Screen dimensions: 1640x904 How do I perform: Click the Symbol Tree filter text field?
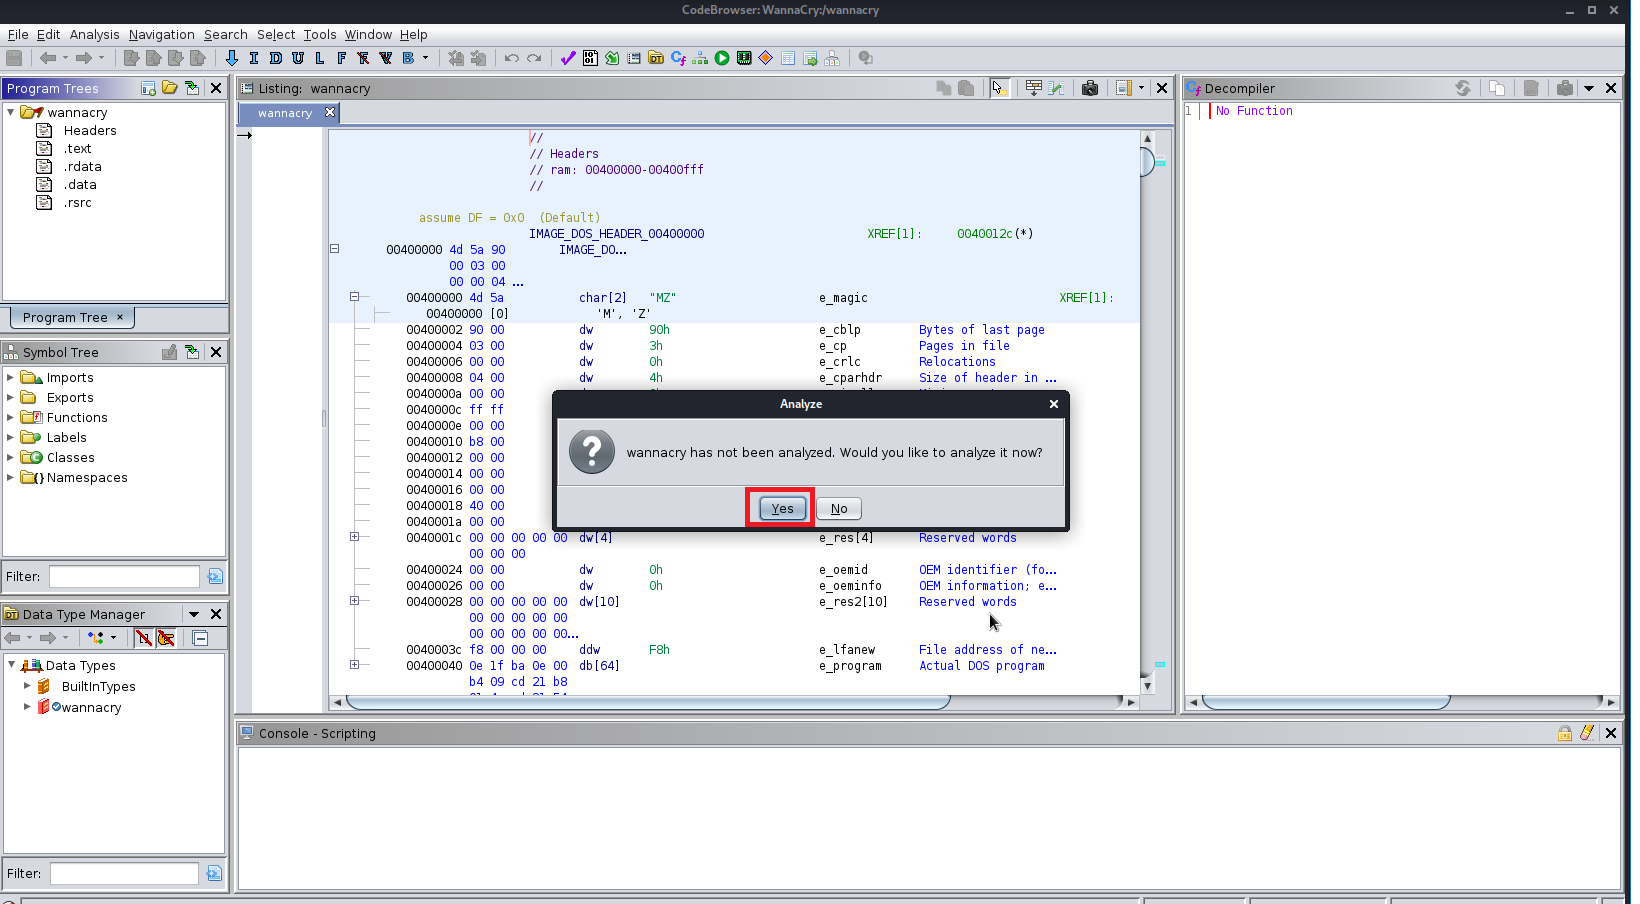(125, 577)
